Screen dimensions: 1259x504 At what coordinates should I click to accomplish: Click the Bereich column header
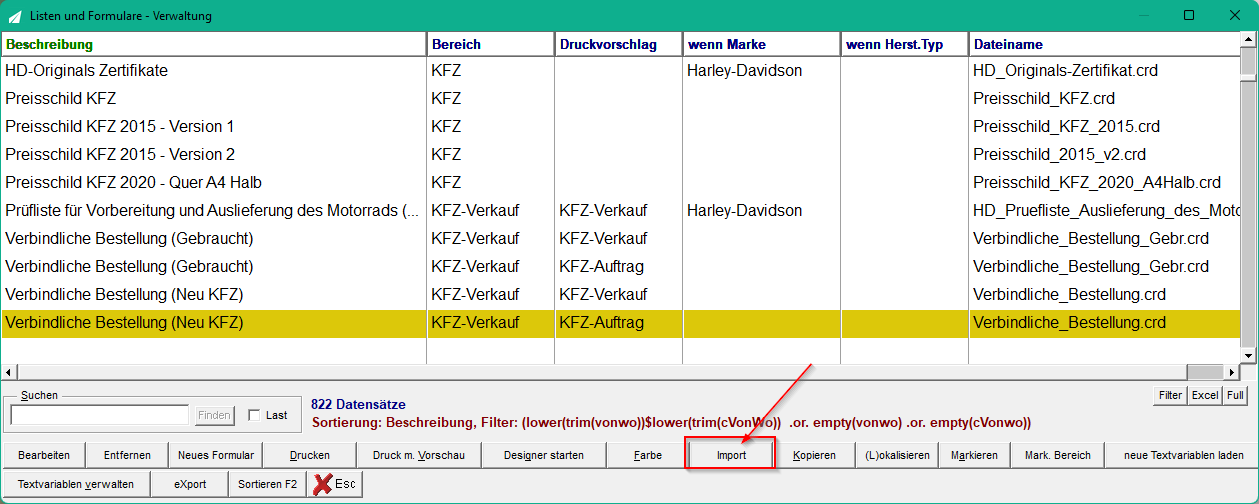pos(490,44)
